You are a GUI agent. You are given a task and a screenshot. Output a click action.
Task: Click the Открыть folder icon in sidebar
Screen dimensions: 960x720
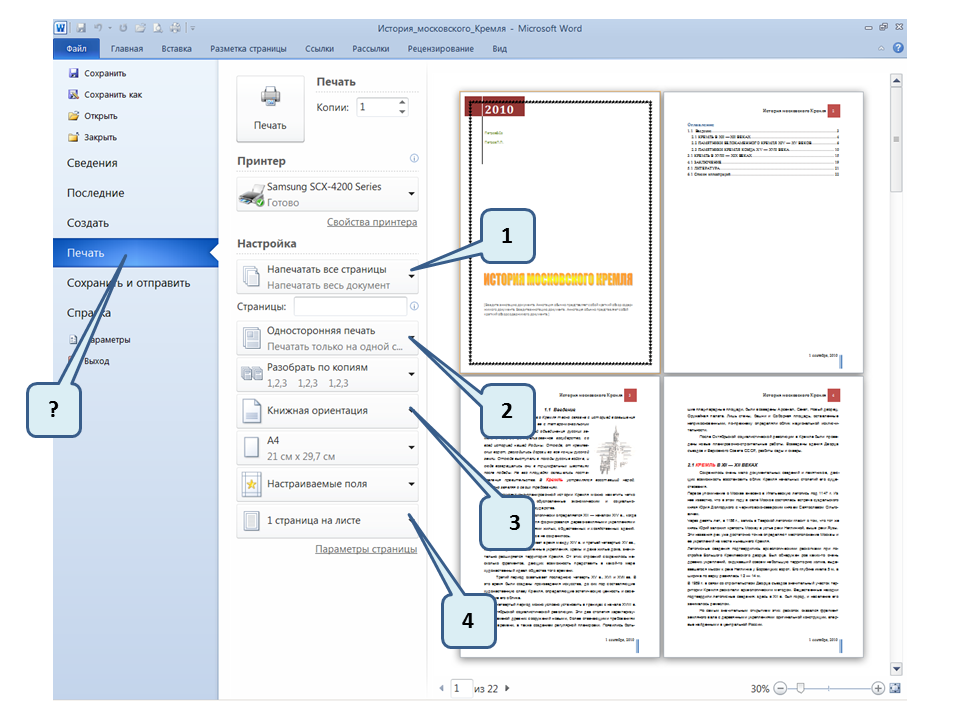click(x=73, y=116)
